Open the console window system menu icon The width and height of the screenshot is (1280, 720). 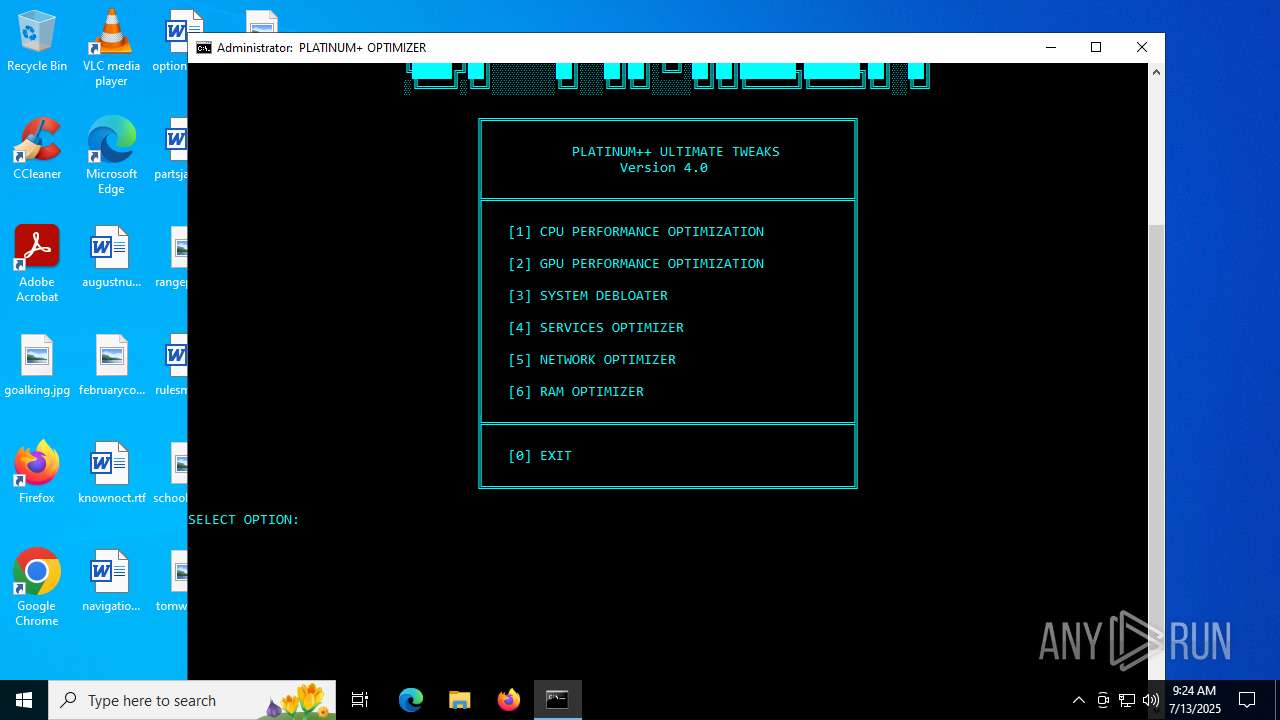(204, 48)
